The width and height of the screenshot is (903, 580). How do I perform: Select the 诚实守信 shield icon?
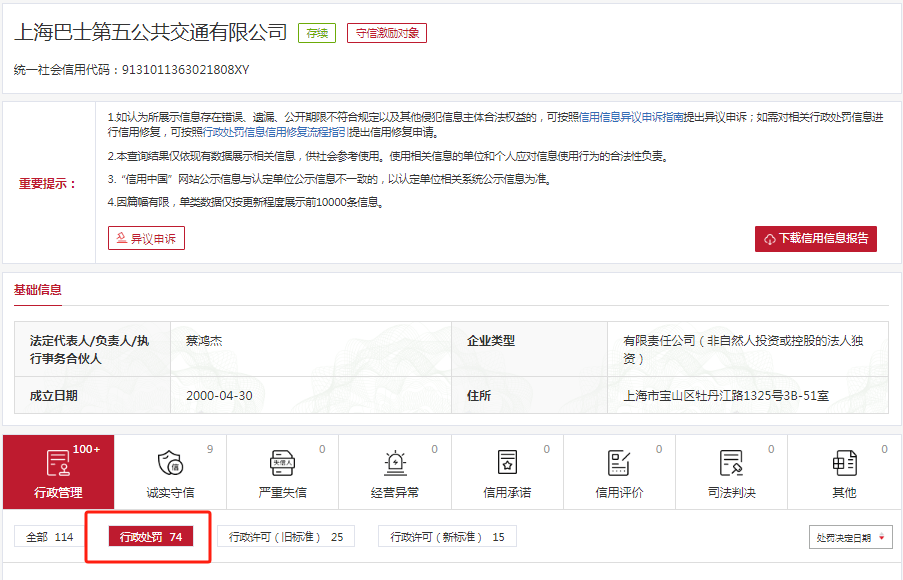[170, 463]
